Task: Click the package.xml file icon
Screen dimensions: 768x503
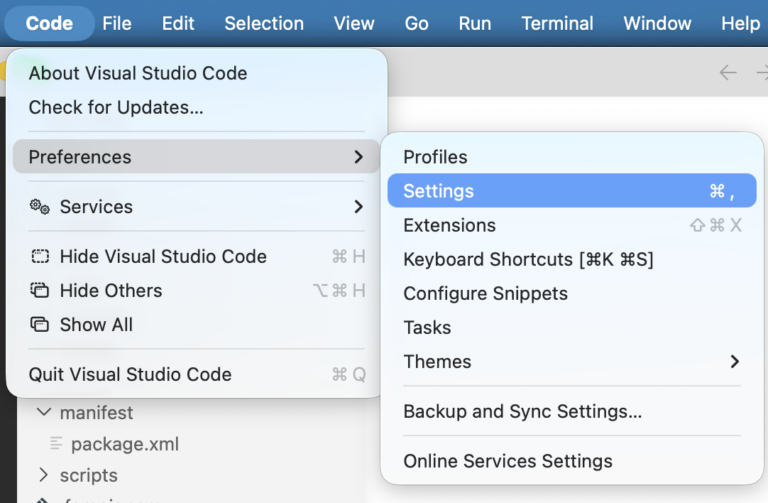Action: coord(56,444)
